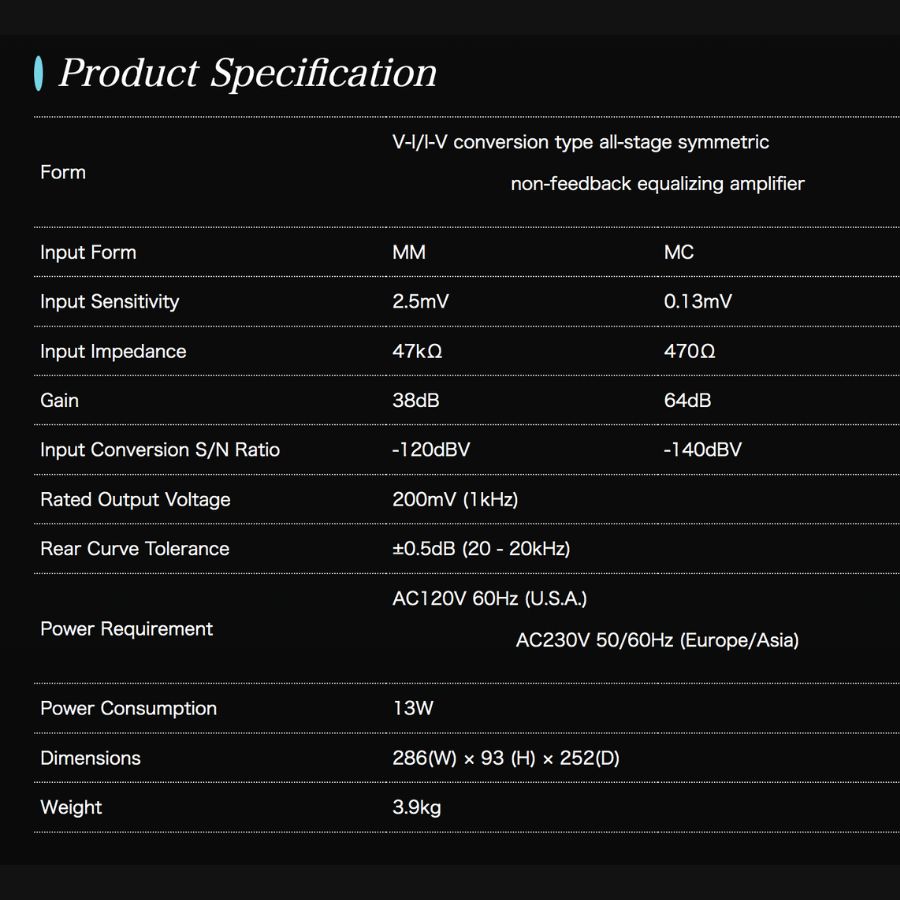Viewport: 900px width, 900px height.
Task: Select the 'non-feedback equalizing amplifier' text
Action: pos(657,184)
